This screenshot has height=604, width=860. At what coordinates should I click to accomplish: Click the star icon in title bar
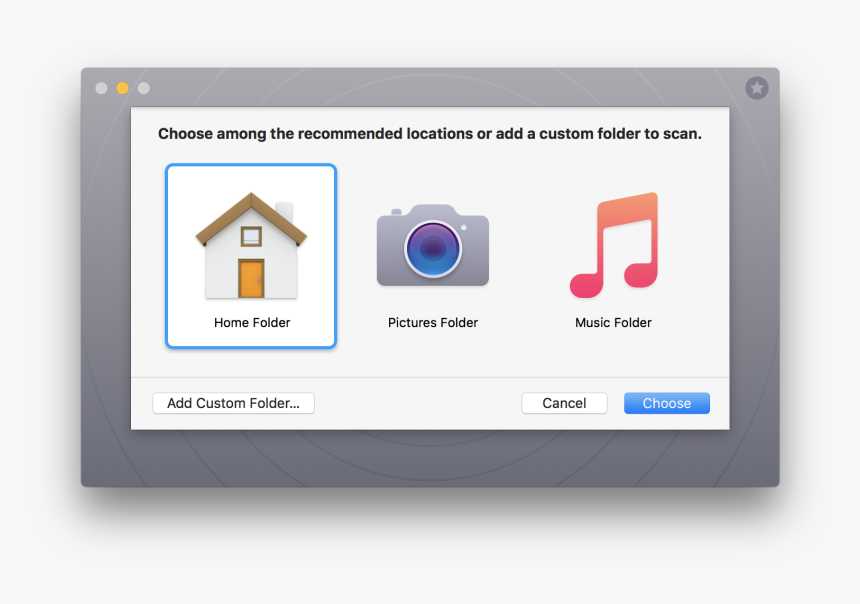point(757,88)
